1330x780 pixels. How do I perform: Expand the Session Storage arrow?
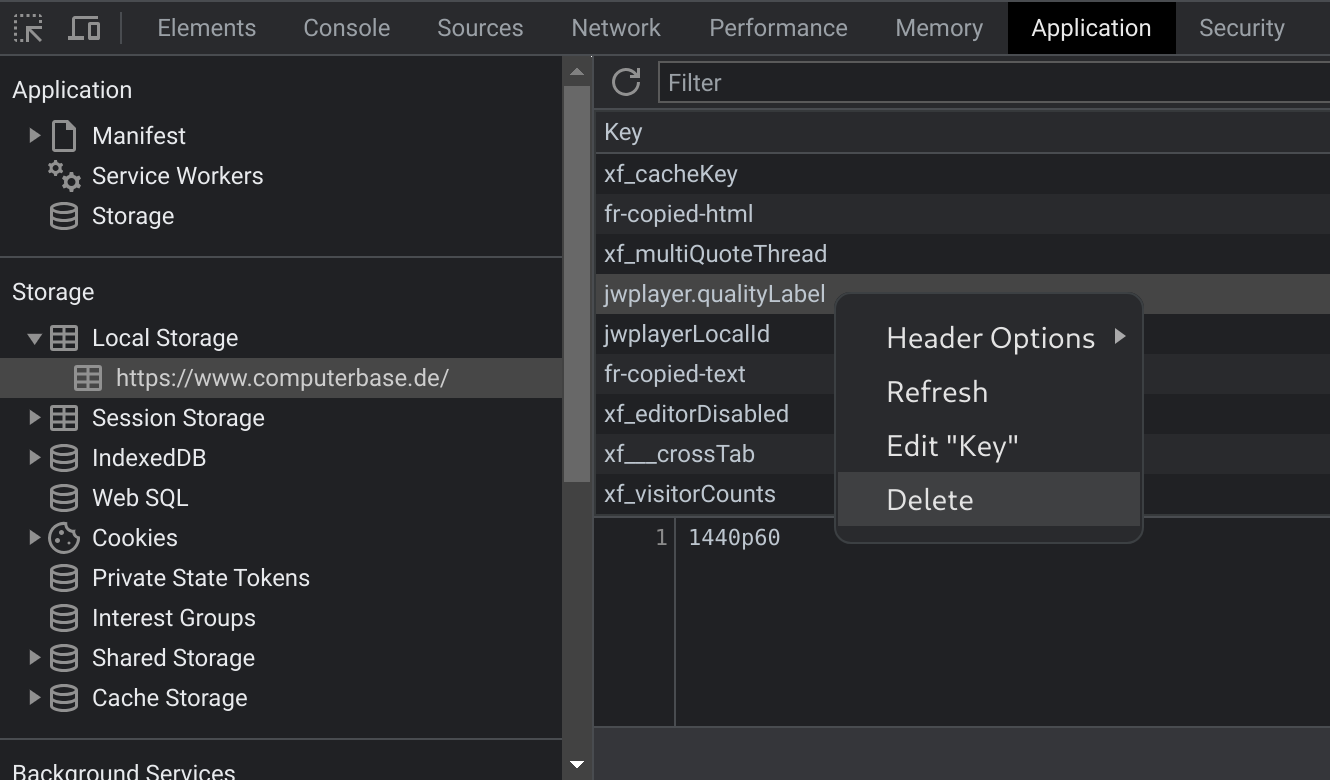[x=35, y=418]
